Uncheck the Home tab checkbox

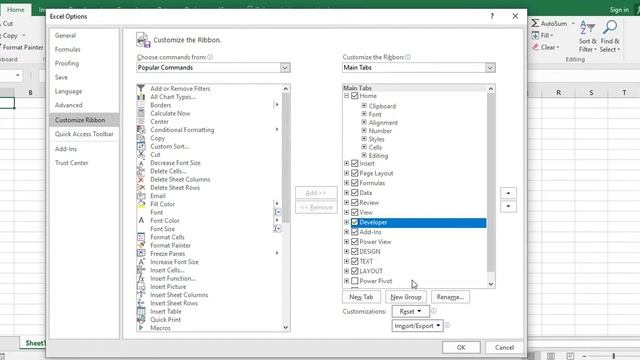point(355,96)
